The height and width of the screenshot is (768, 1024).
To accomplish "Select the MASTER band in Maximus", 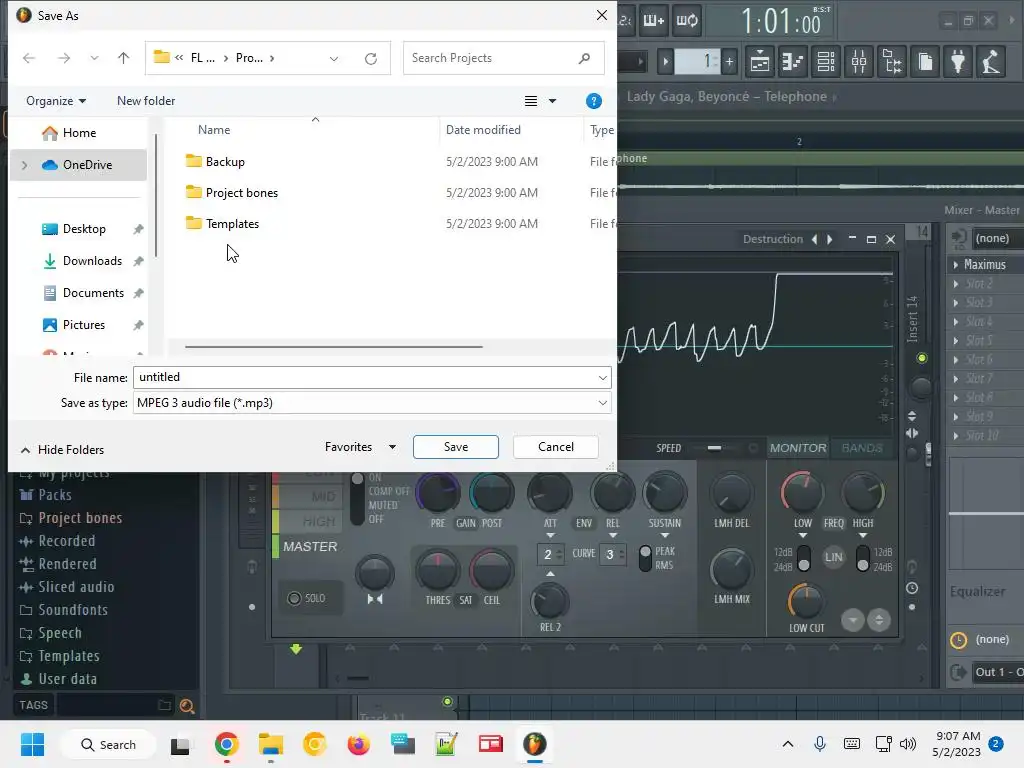I will pos(310,547).
